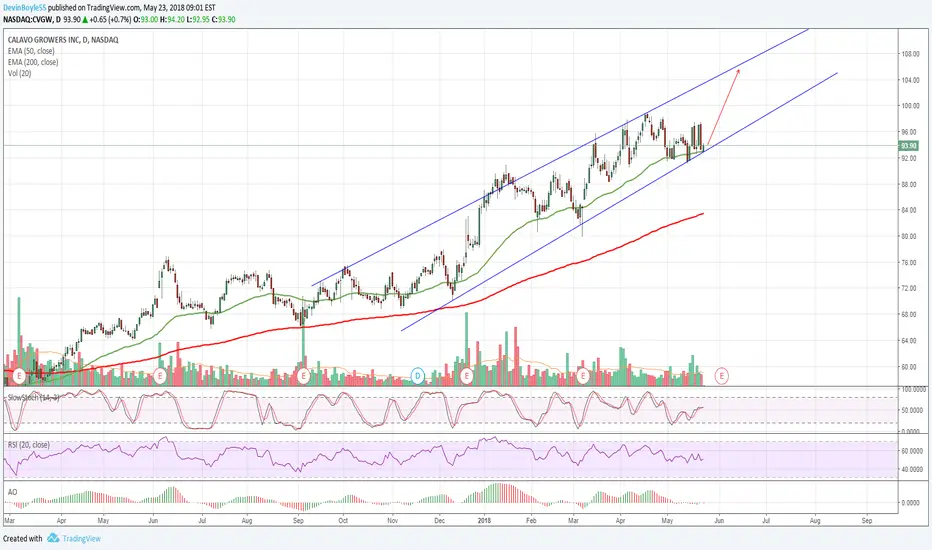The image size is (932, 550).
Task: Select the EMA (50, close) indicator label
Action: coord(31,51)
